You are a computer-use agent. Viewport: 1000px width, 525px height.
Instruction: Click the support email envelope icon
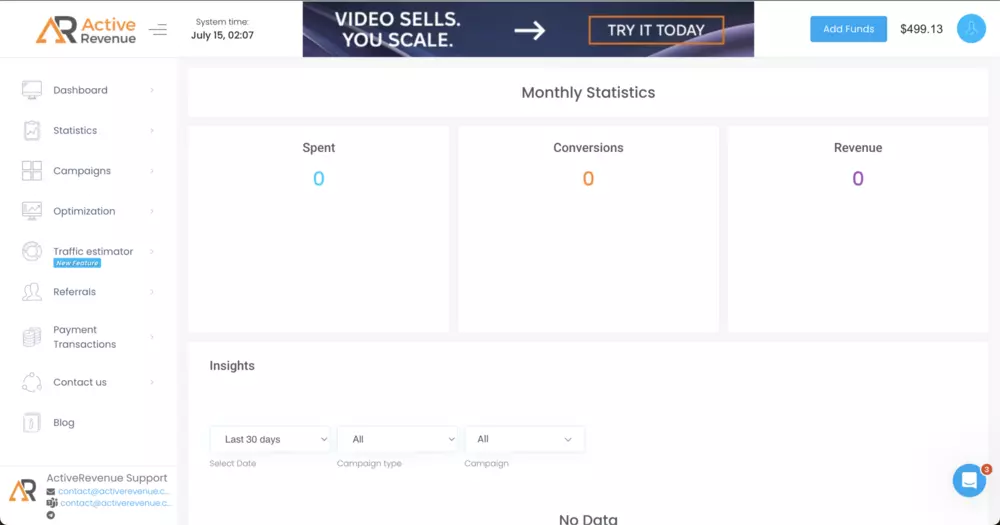point(50,491)
